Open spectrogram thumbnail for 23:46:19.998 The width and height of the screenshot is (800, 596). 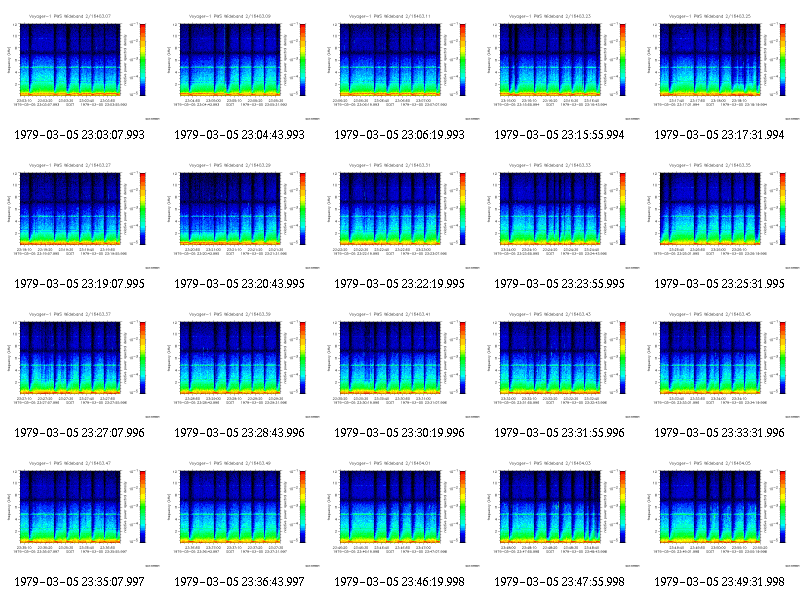click(x=400, y=514)
